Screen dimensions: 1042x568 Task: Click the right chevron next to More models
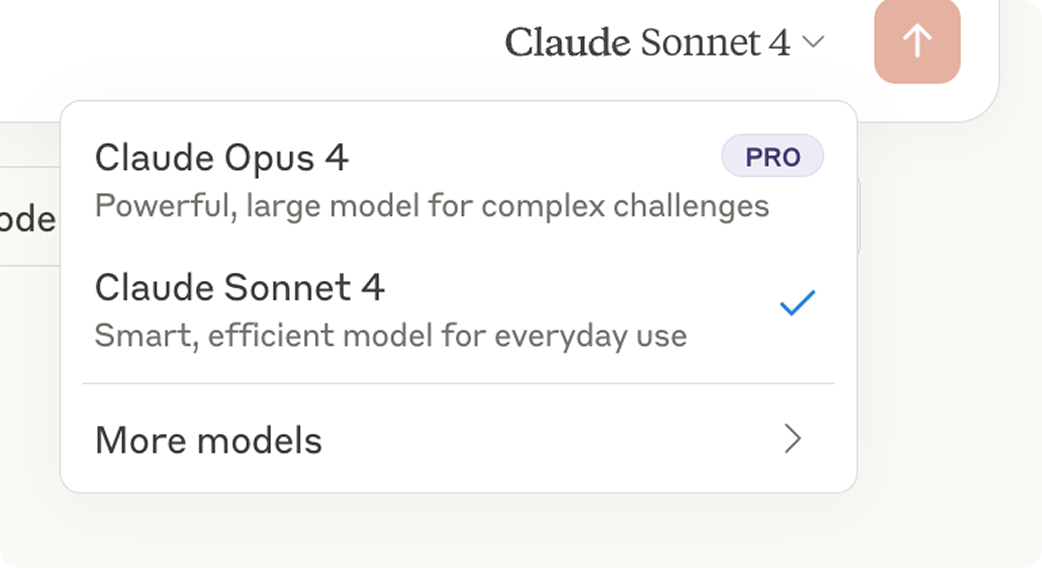coord(792,439)
